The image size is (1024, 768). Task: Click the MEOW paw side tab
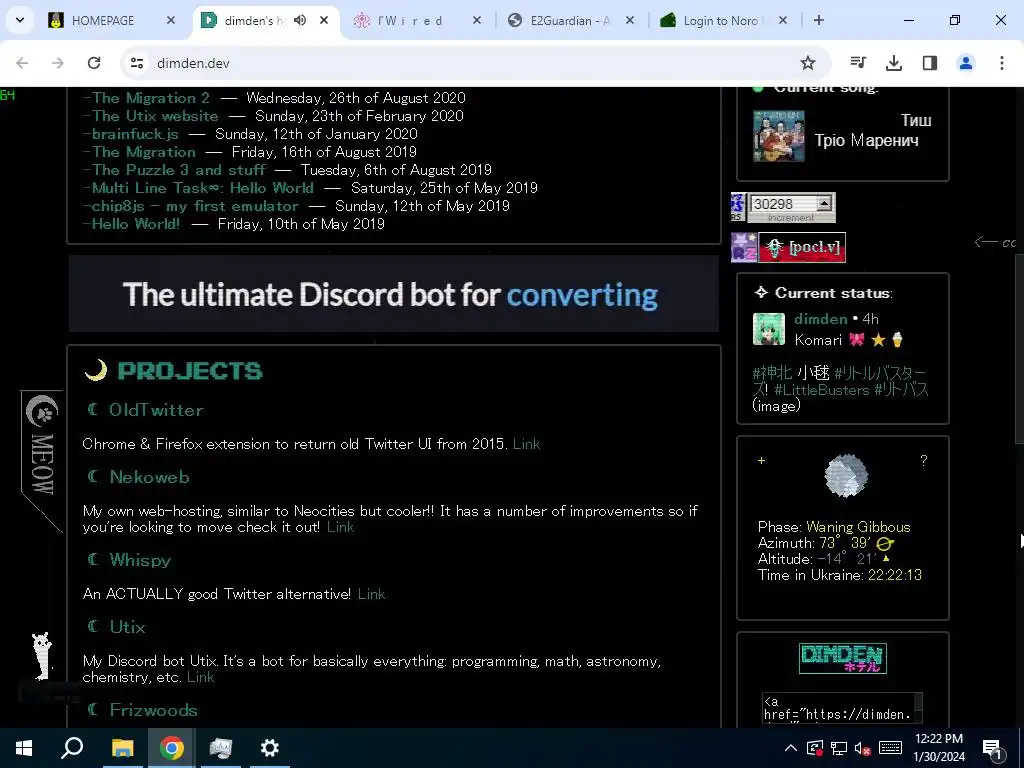pos(42,460)
